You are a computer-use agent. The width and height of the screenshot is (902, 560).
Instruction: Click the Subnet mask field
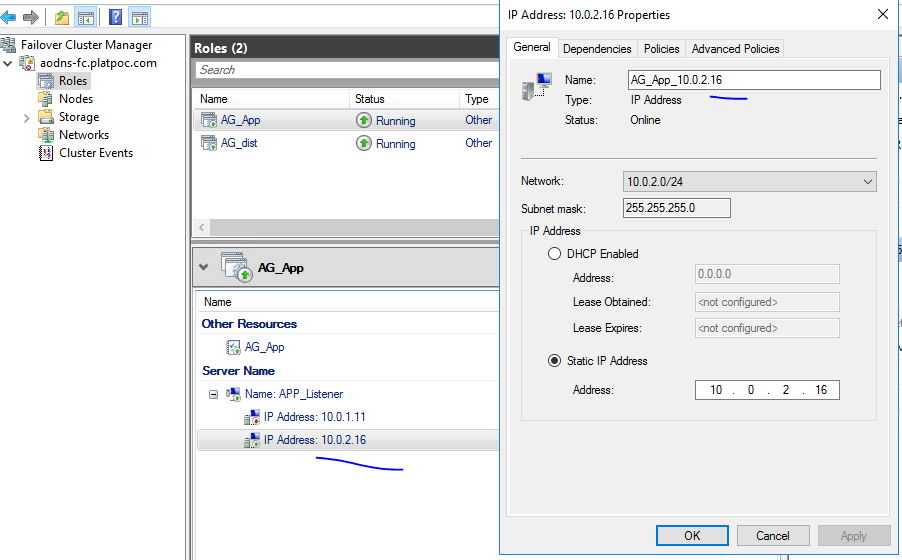point(676,208)
